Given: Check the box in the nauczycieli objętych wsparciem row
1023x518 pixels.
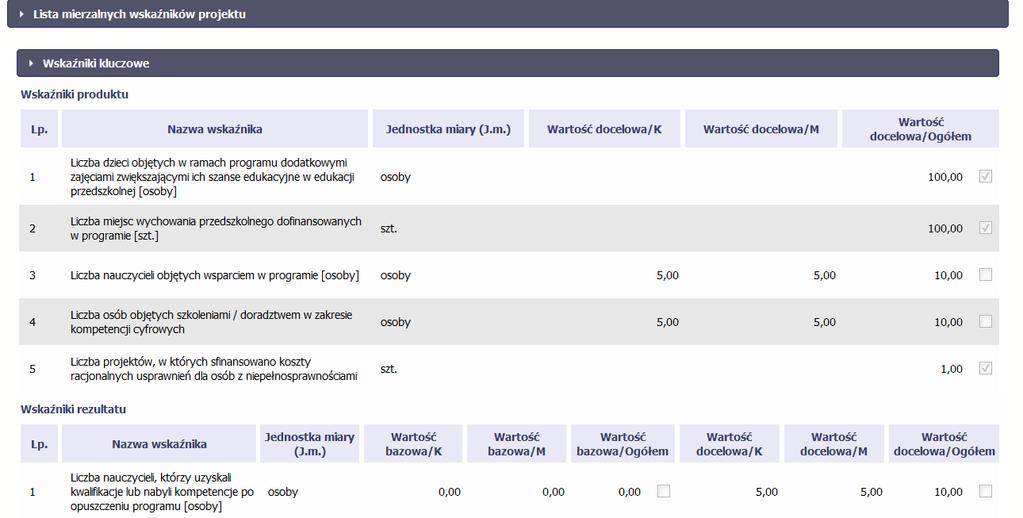Looking at the screenshot, I should tap(985, 275).
